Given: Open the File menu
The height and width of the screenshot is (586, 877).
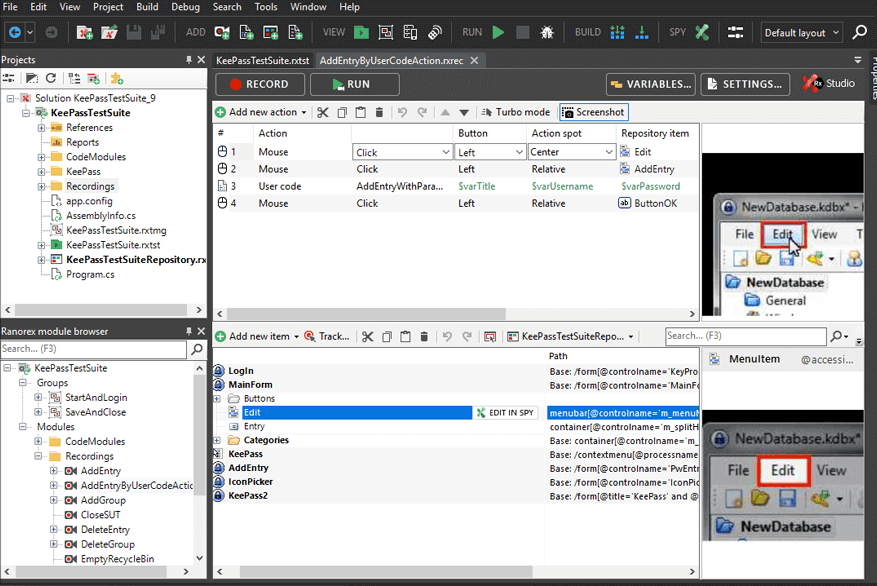Looking at the screenshot, I should click(x=10, y=7).
